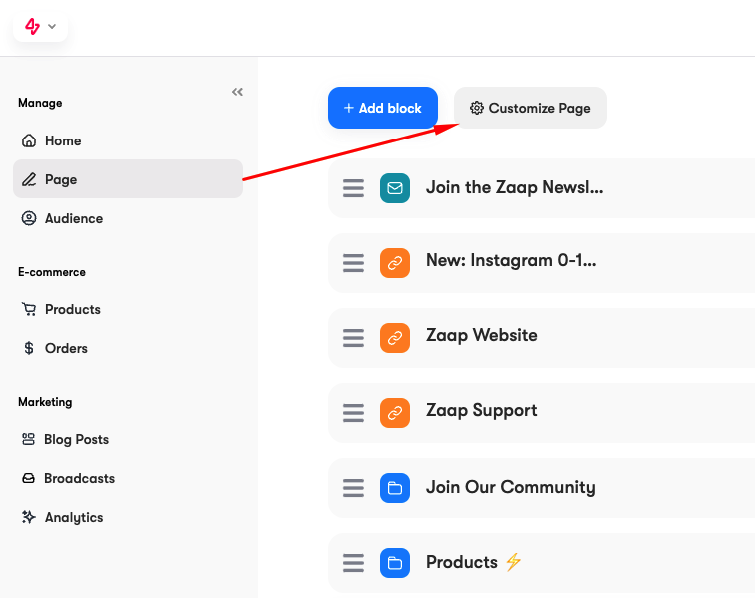Viewport: 755px width, 598px height.
Task: Open Customize Page settings
Action: coord(530,108)
